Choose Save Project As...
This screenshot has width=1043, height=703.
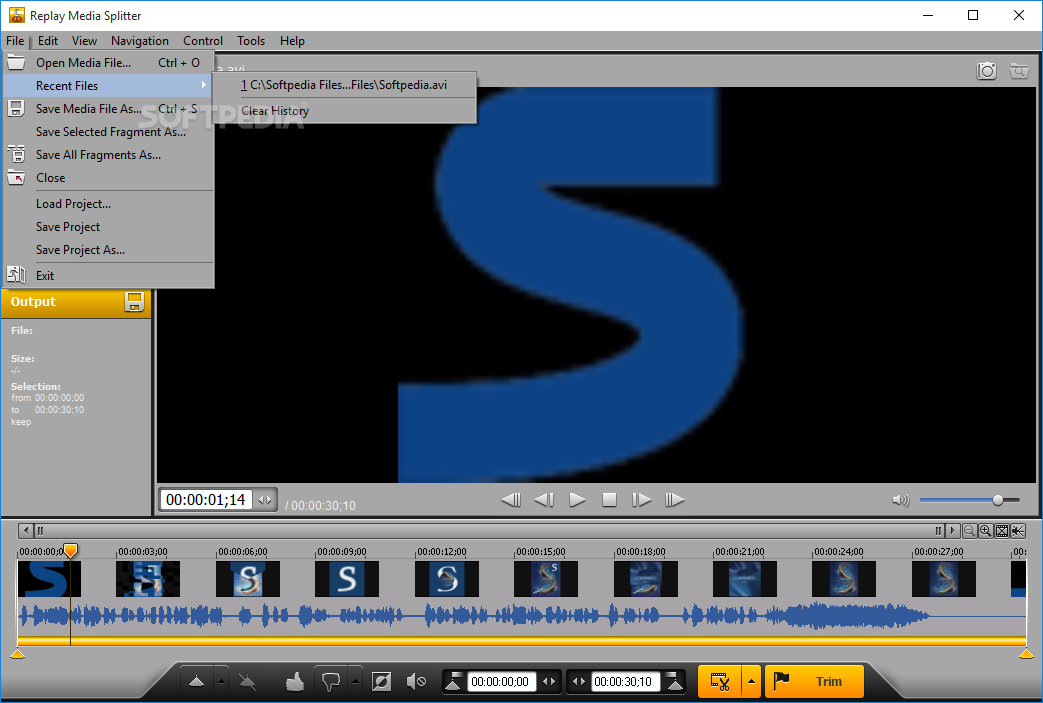tap(108, 250)
